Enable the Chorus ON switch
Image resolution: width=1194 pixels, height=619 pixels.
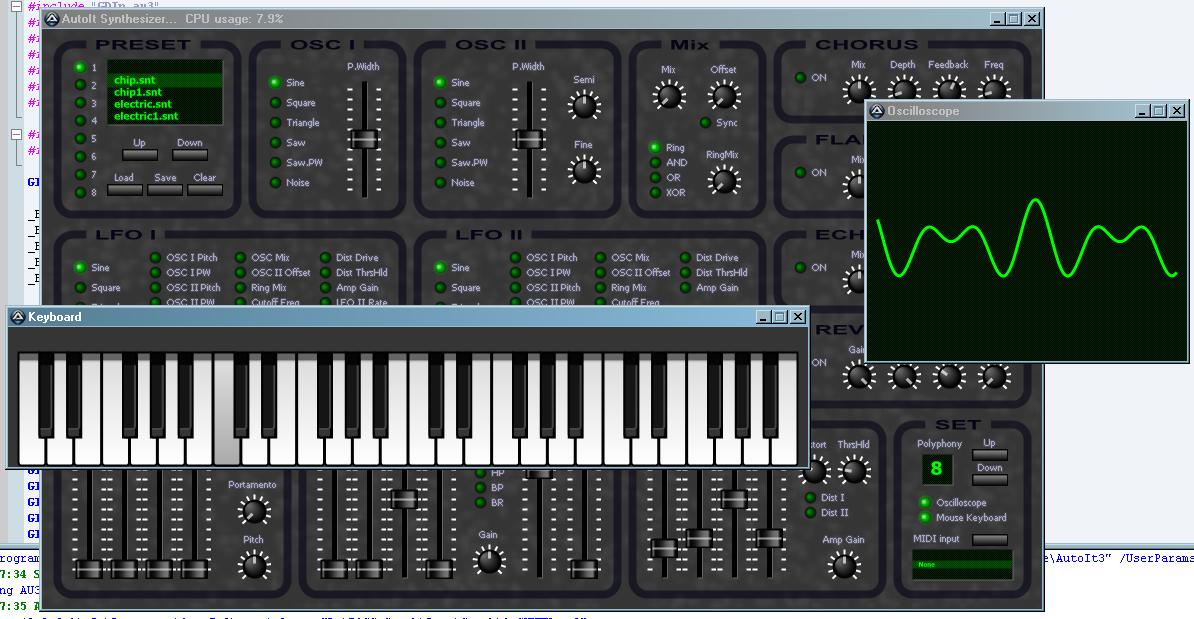(x=801, y=78)
